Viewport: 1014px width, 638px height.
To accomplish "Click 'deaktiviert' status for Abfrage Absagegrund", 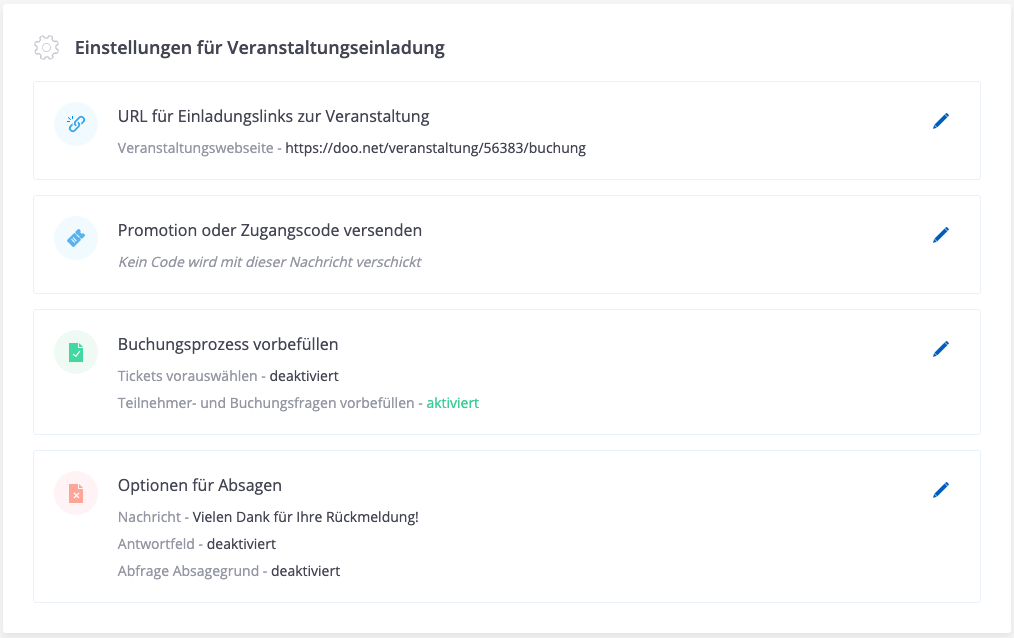I will tap(305, 571).
